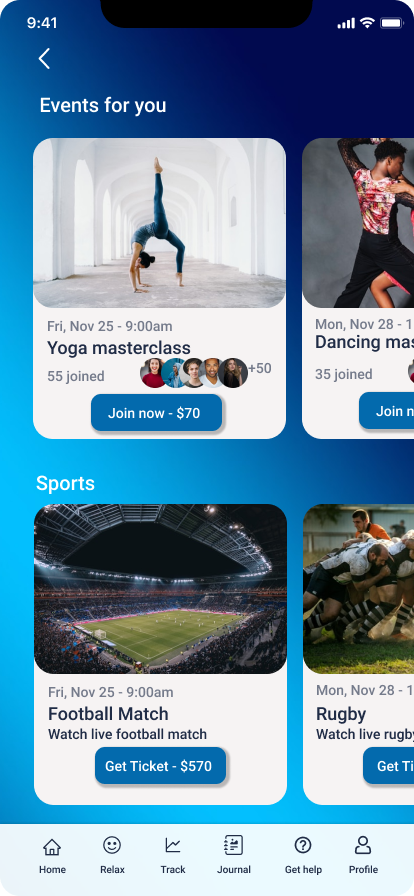Viewport: 414px width, 896px height.
Task: Go back using the left arrow
Action: pos(45,58)
